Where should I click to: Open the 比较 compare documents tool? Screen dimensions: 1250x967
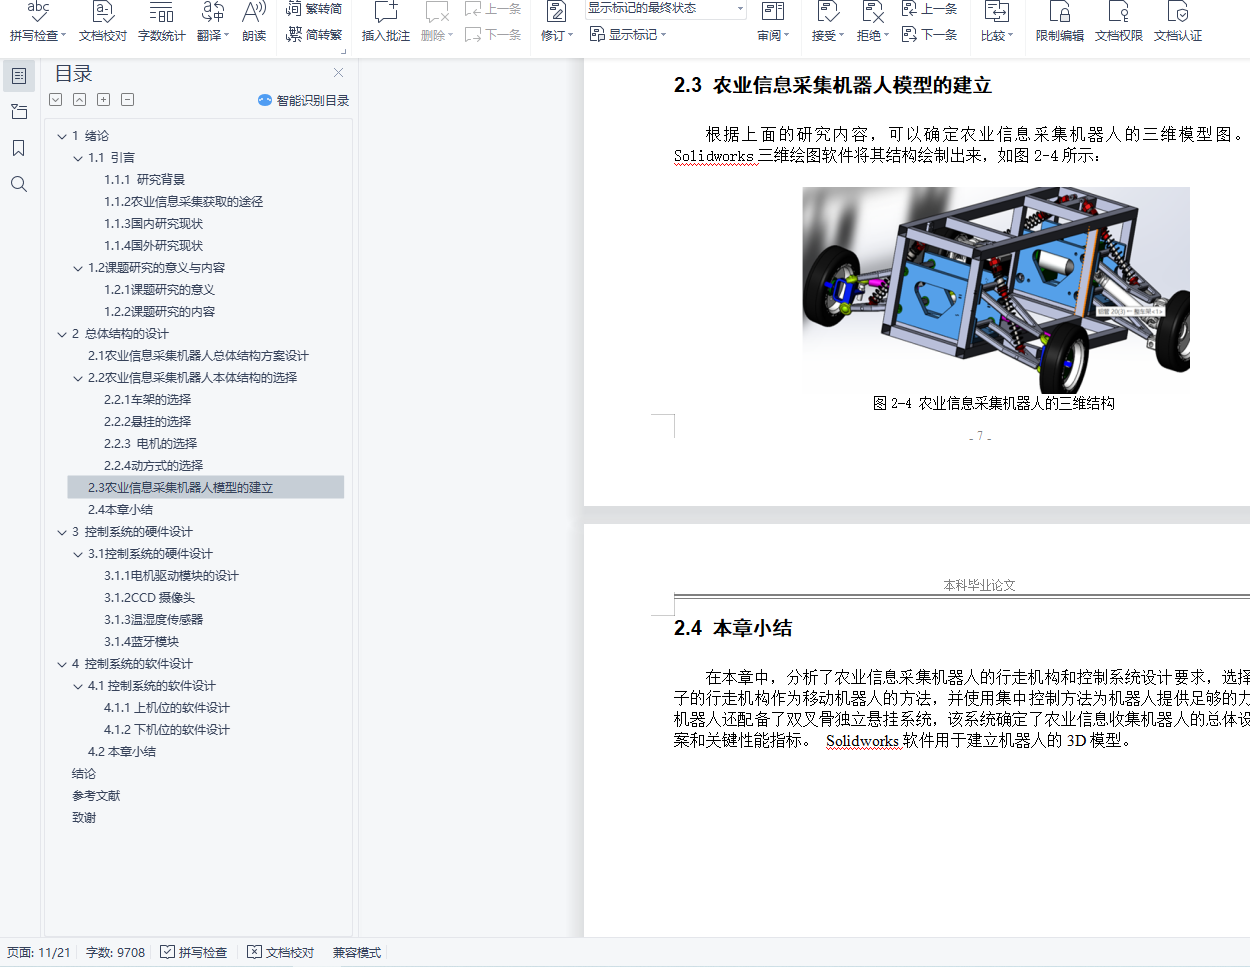pos(996,22)
